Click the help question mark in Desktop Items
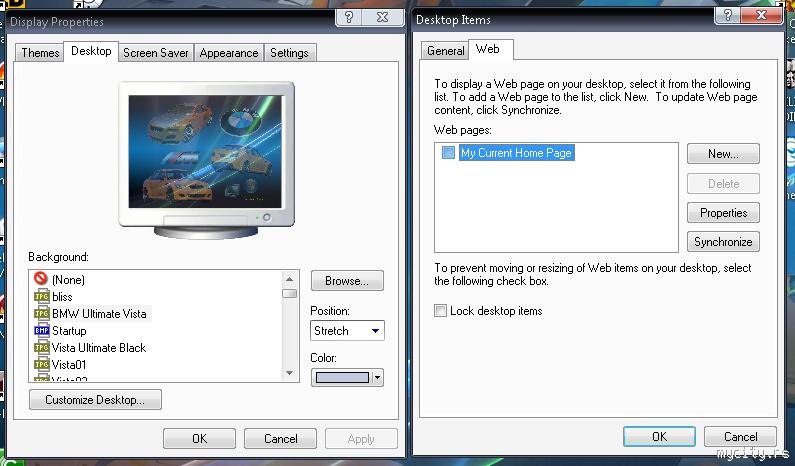 (728, 15)
